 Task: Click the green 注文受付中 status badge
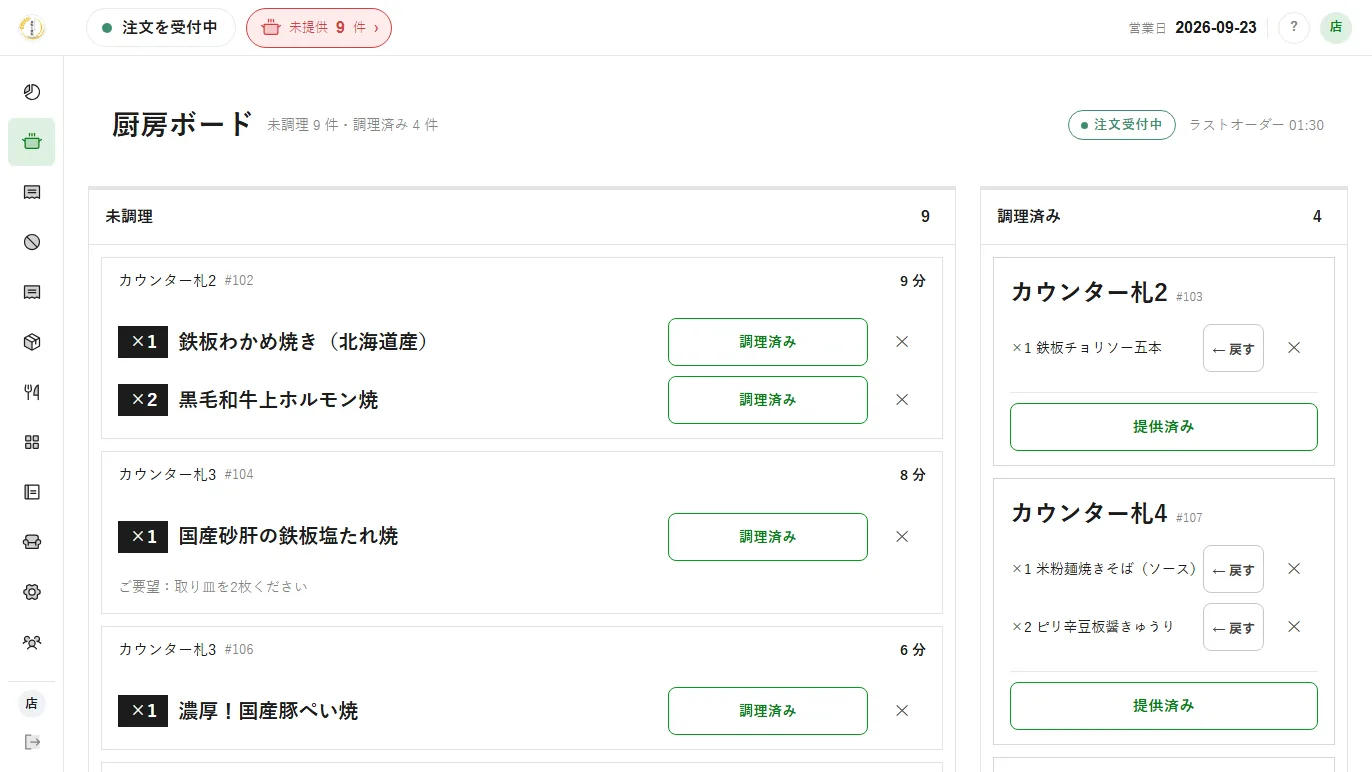tap(1122, 125)
